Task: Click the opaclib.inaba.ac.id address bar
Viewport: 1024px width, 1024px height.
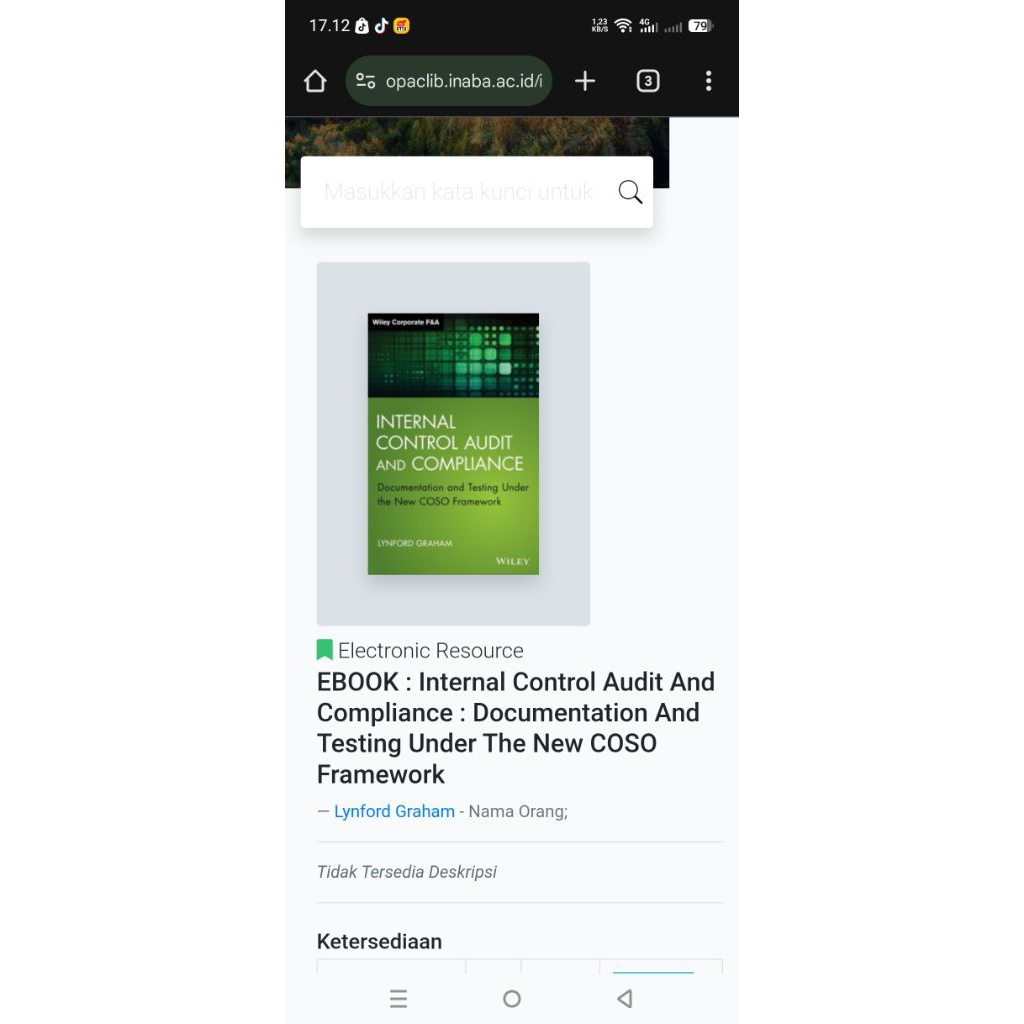Action: pos(449,81)
